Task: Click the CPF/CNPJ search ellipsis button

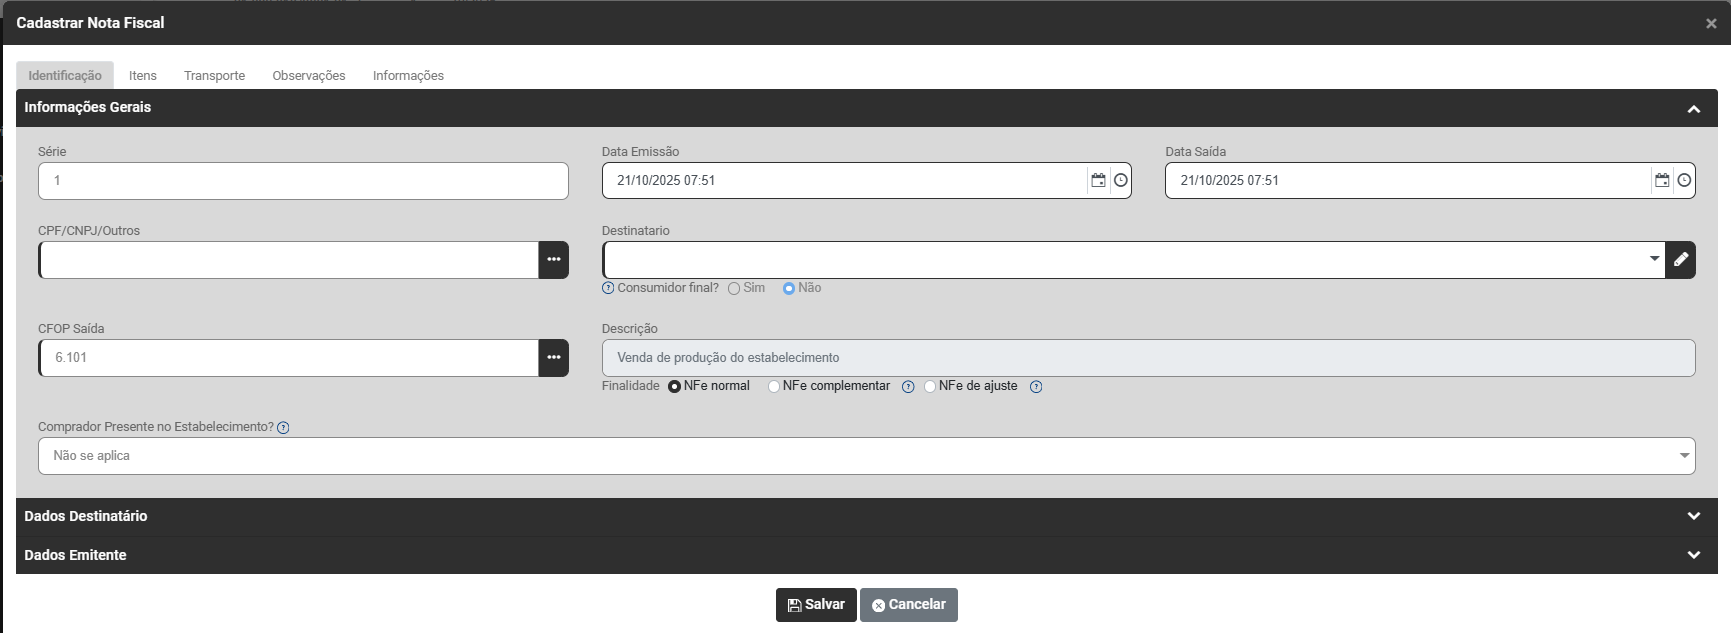Action: (553, 260)
